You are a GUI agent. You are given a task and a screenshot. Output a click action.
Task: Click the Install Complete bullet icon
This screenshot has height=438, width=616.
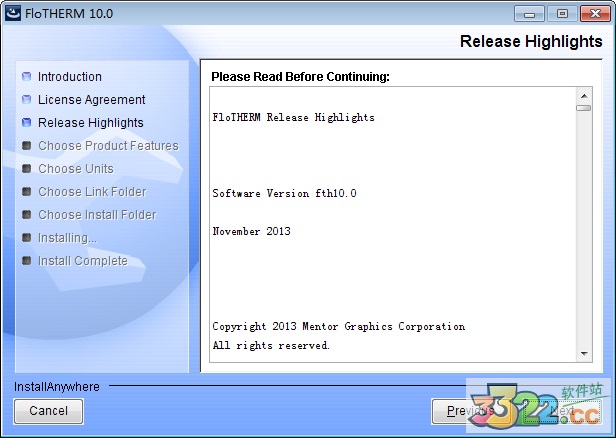coord(26,260)
